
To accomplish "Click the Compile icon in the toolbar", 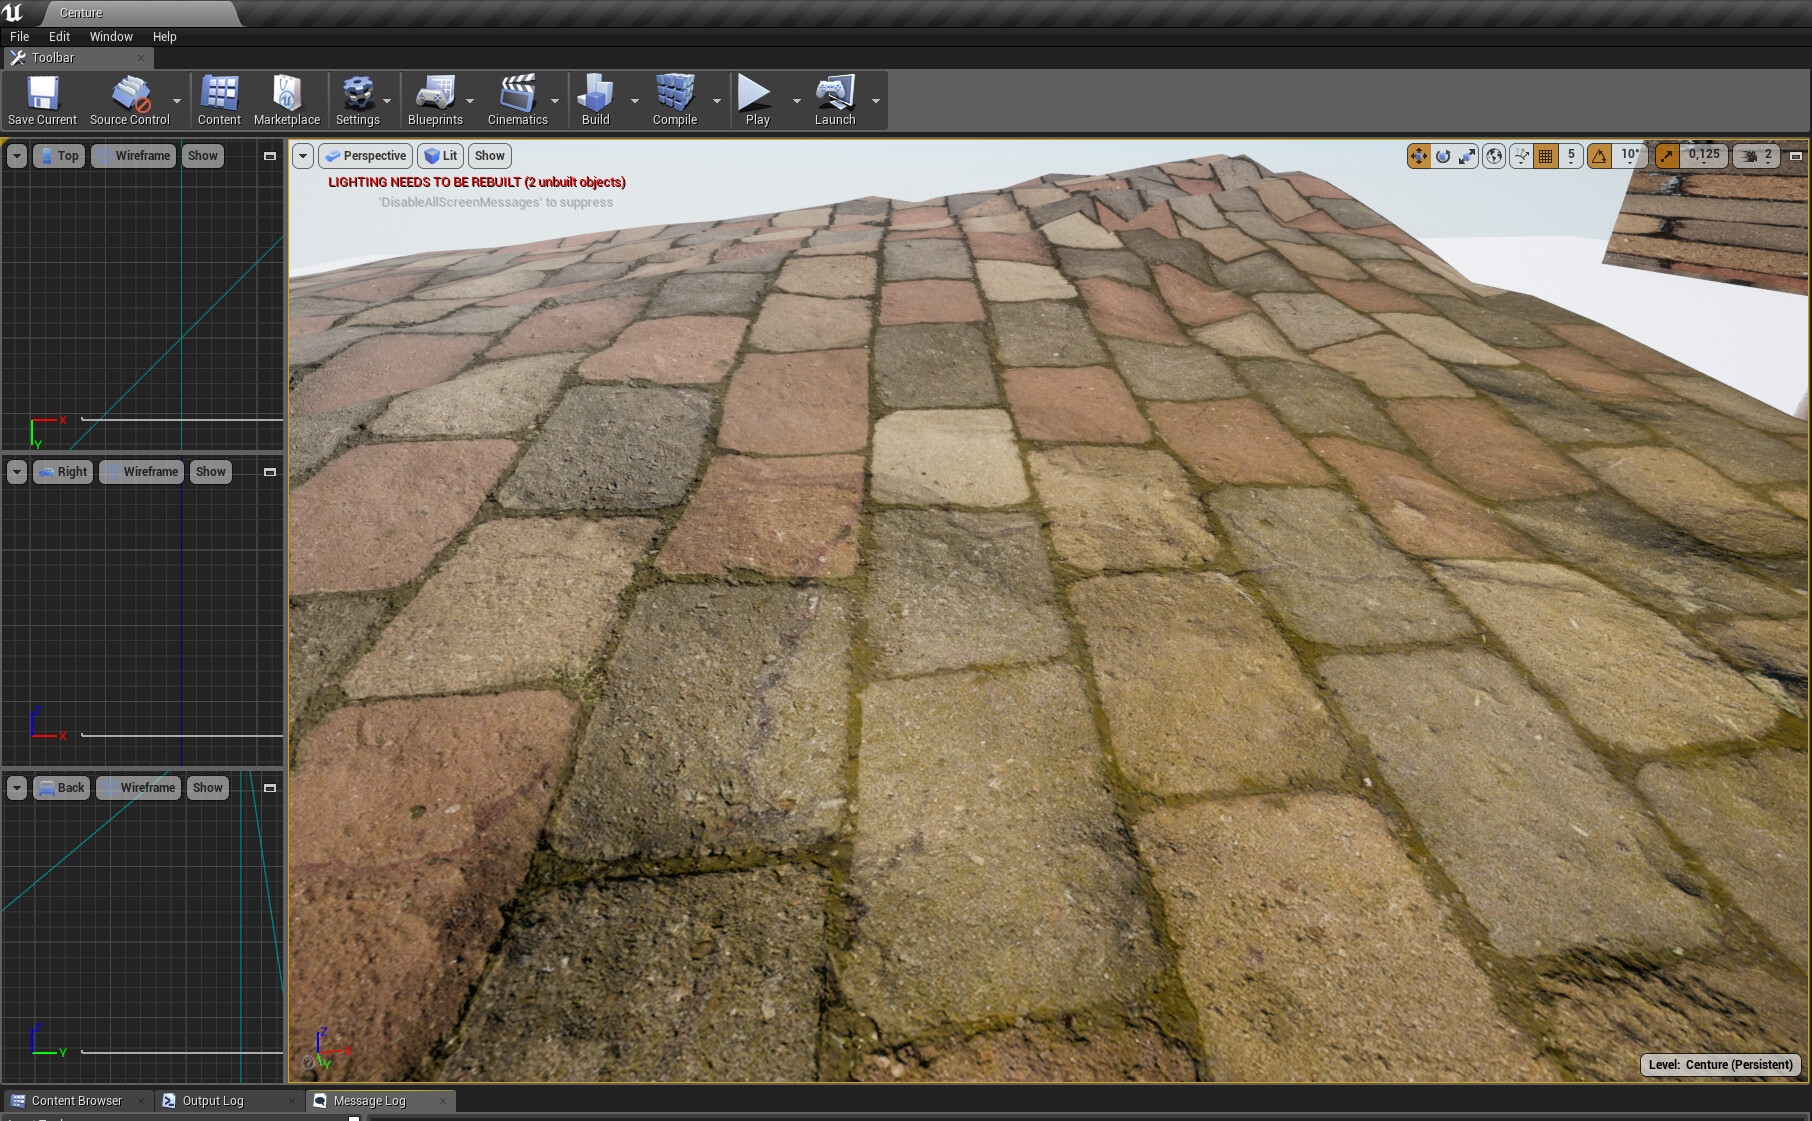I will tap(676, 95).
